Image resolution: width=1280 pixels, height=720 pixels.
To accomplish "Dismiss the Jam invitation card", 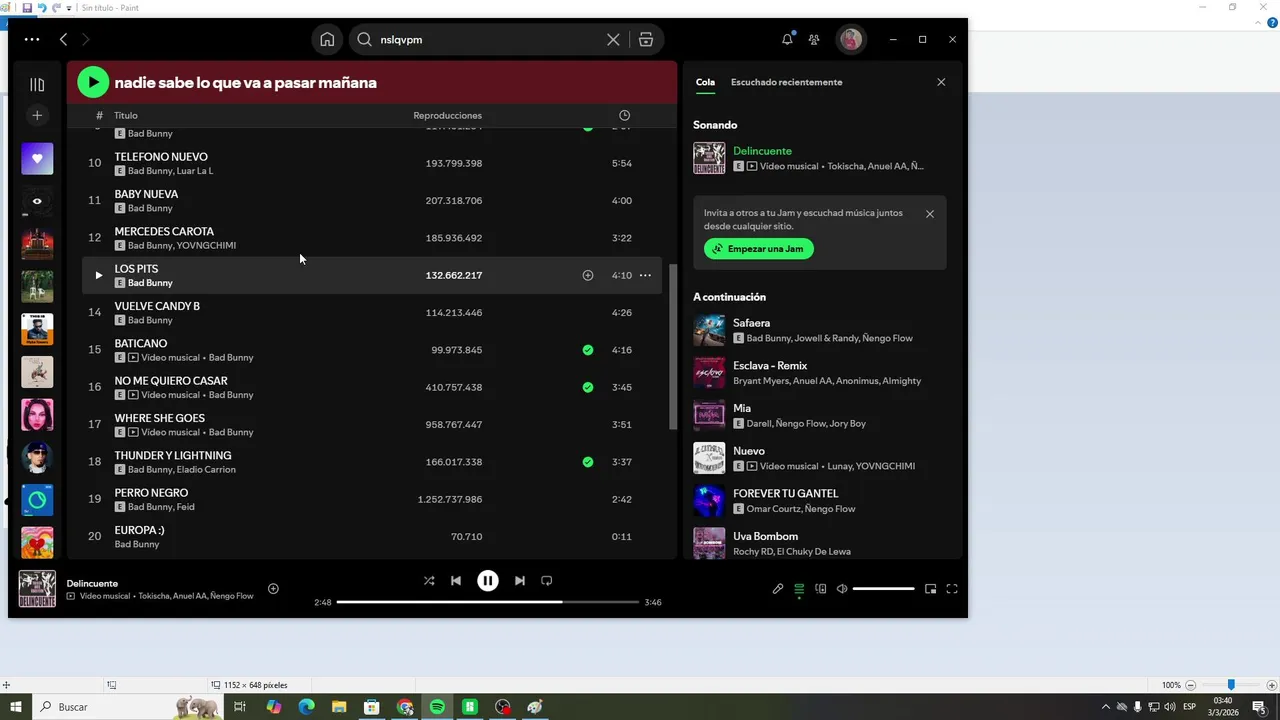I will point(930,214).
